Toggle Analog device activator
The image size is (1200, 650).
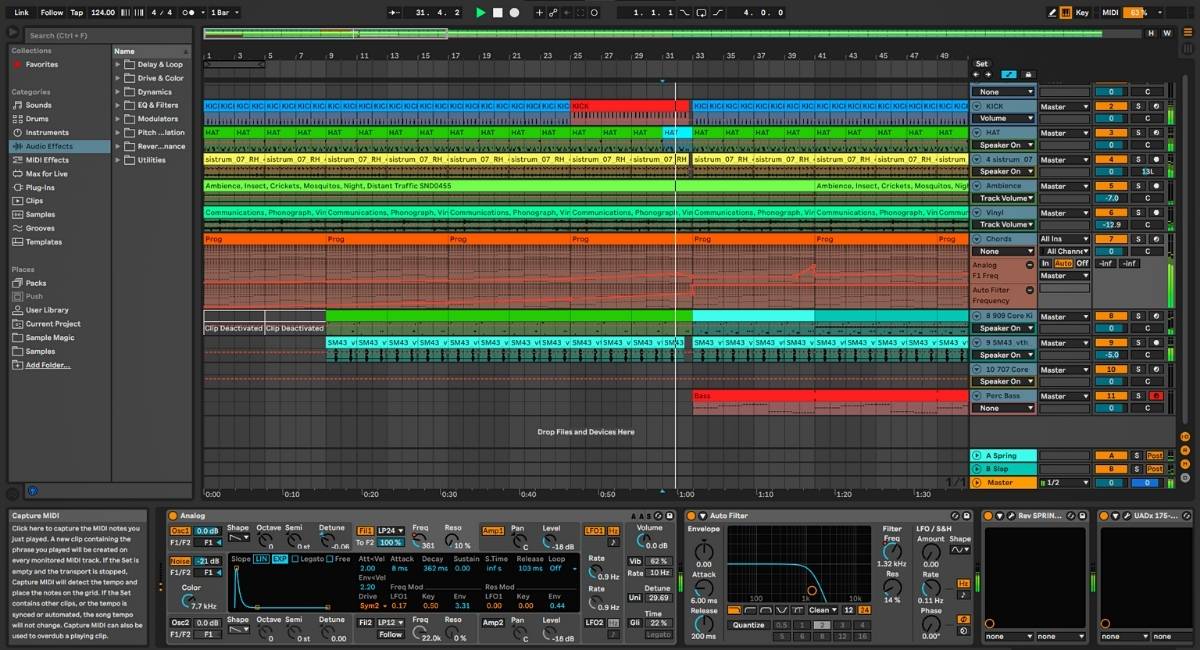tap(171, 516)
